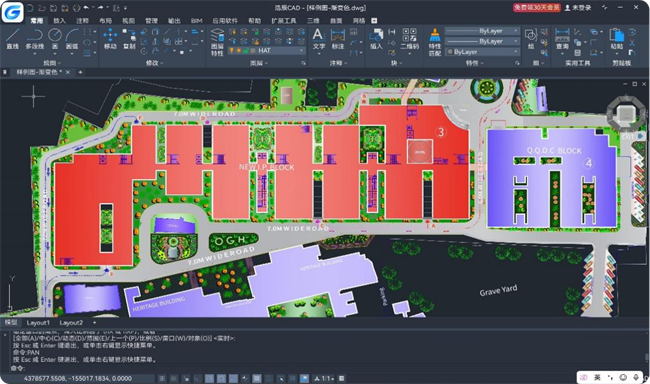Viewport: 650px width, 384px height.
Task: Select the 直线 (Line) drawing tool
Action: [12, 39]
